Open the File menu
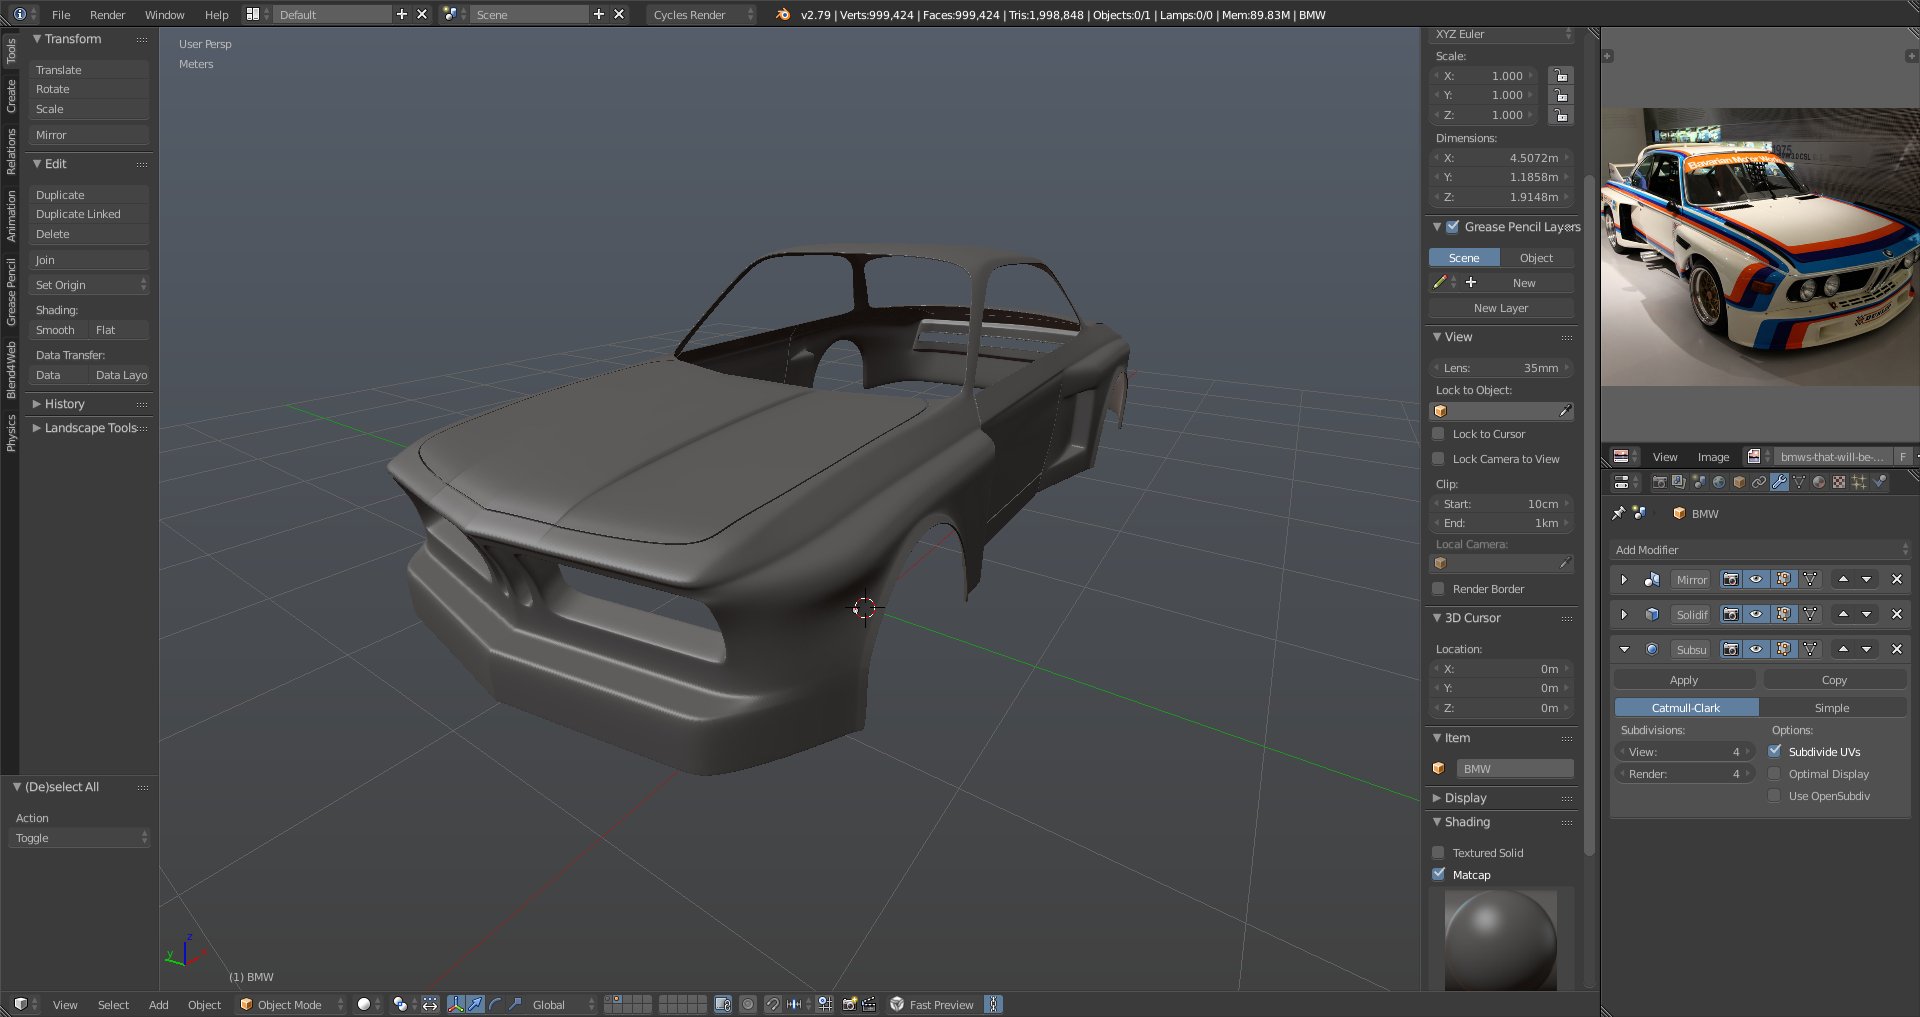The width and height of the screenshot is (1920, 1017). [x=61, y=14]
